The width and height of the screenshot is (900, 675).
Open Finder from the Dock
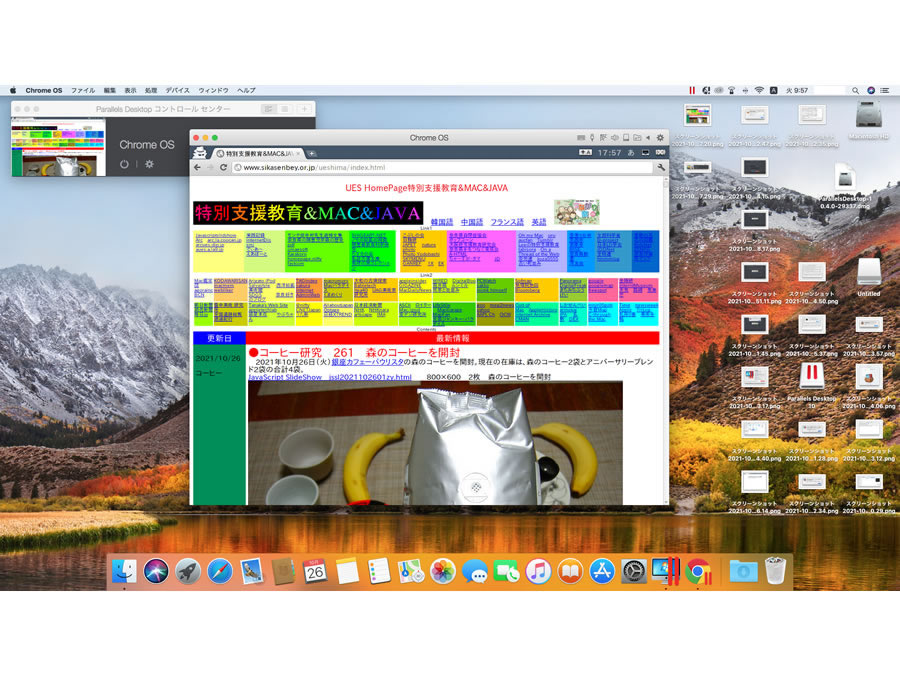pos(124,571)
